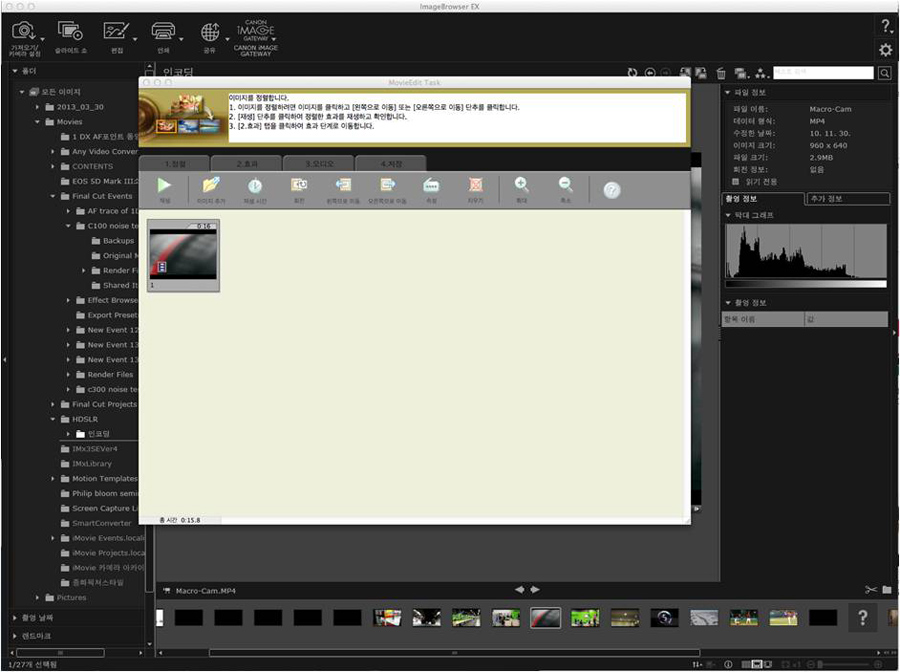The image size is (900, 672).
Task: Collapse the shooting info section
Action: pyautogui.click(x=728, y=302)
